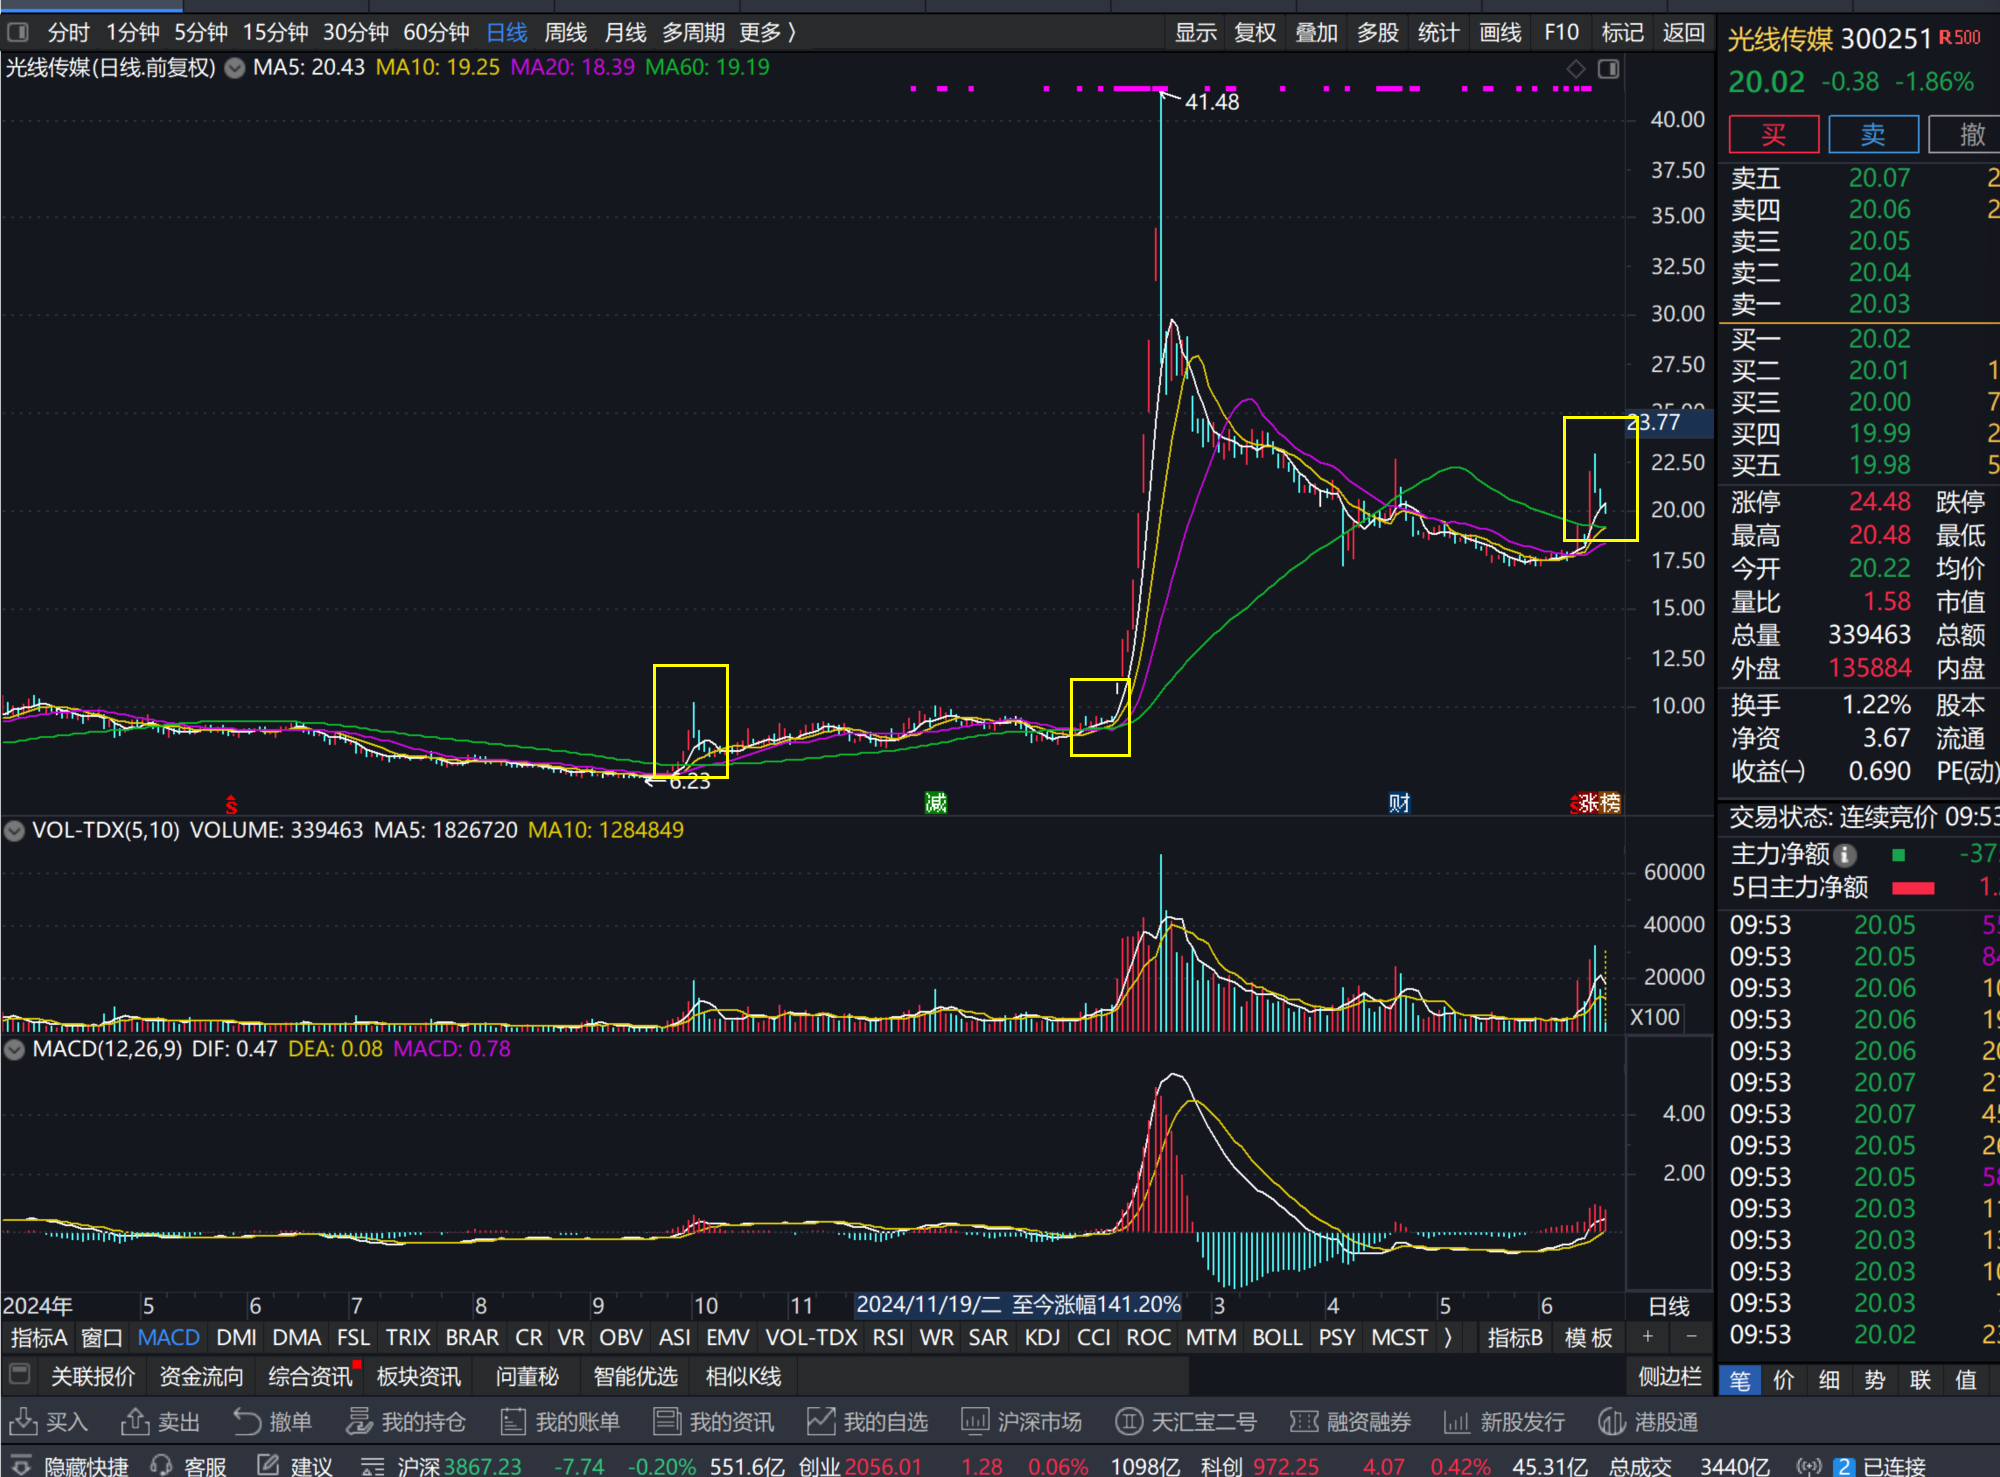
Task: Expand 更多 period options
Action: click(767, 33)
